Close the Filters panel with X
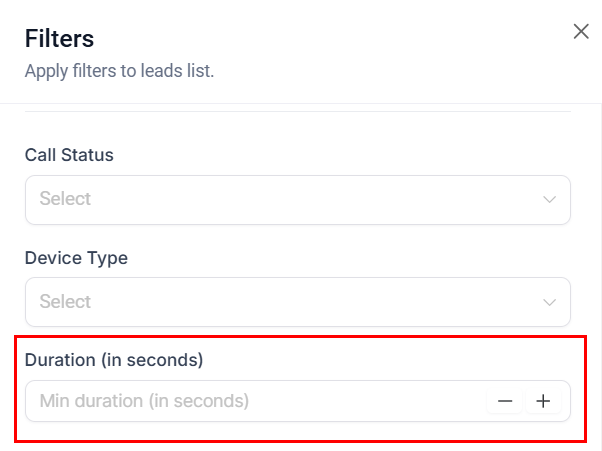Image resolution: width=602 pixels, height=451 pixels. (x=581, y=31)
